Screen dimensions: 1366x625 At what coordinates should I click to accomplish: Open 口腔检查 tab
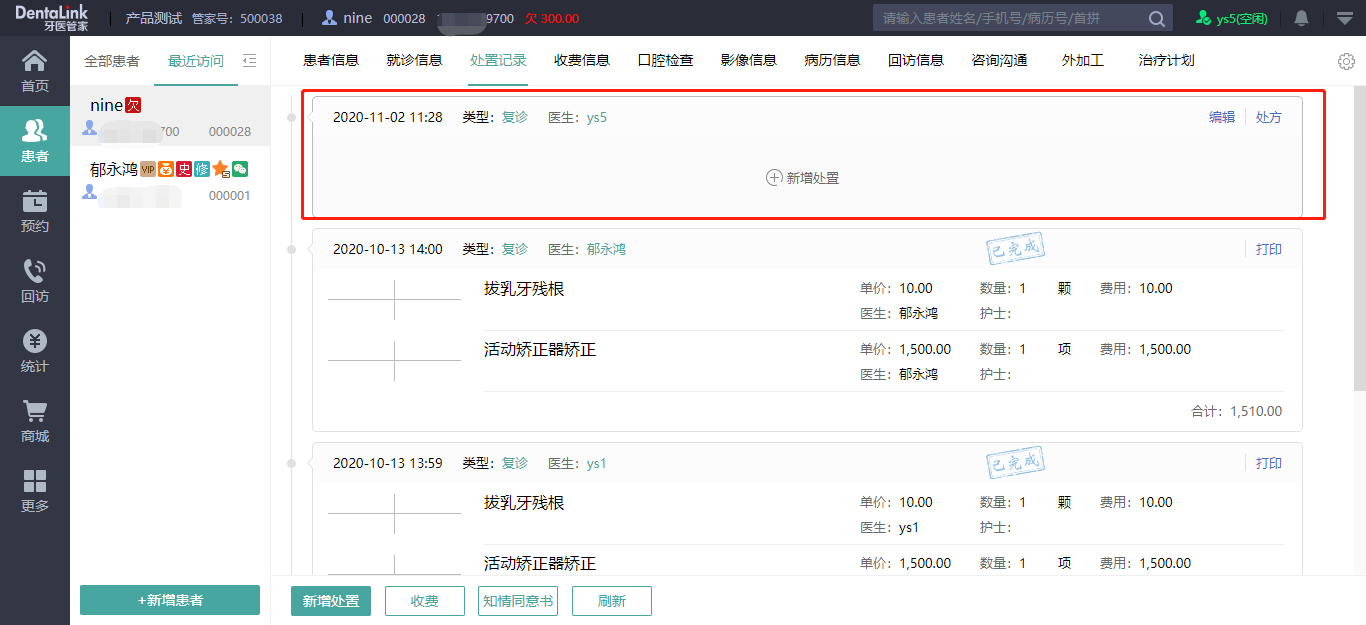(x=666, y=60)
